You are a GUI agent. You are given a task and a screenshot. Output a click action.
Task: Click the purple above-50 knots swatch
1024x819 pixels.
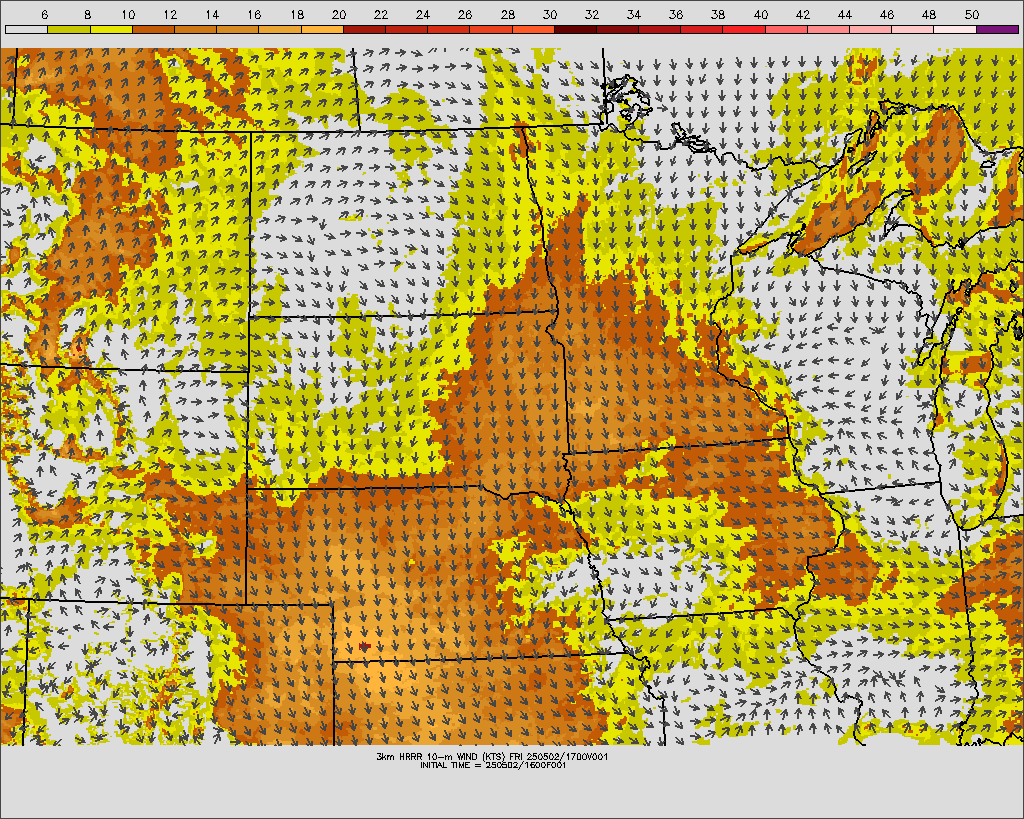997,29
